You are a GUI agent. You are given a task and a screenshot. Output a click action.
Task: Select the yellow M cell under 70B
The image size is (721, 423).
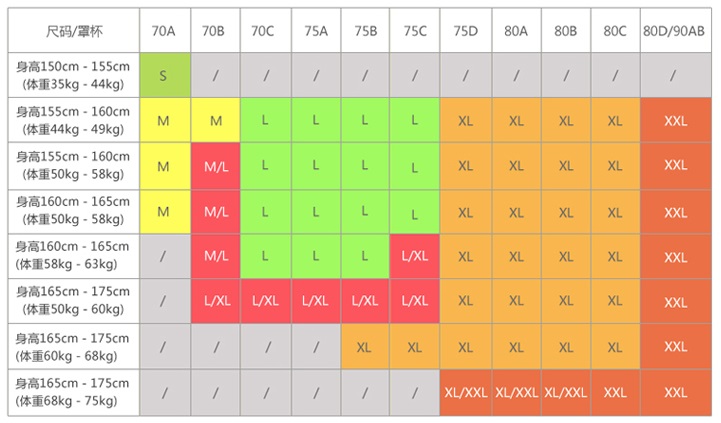click(x=215, y=121)
